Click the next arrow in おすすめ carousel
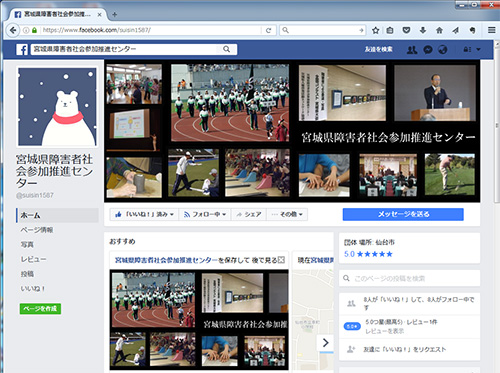This screenshot has width=500, height=373. [326, 343]
